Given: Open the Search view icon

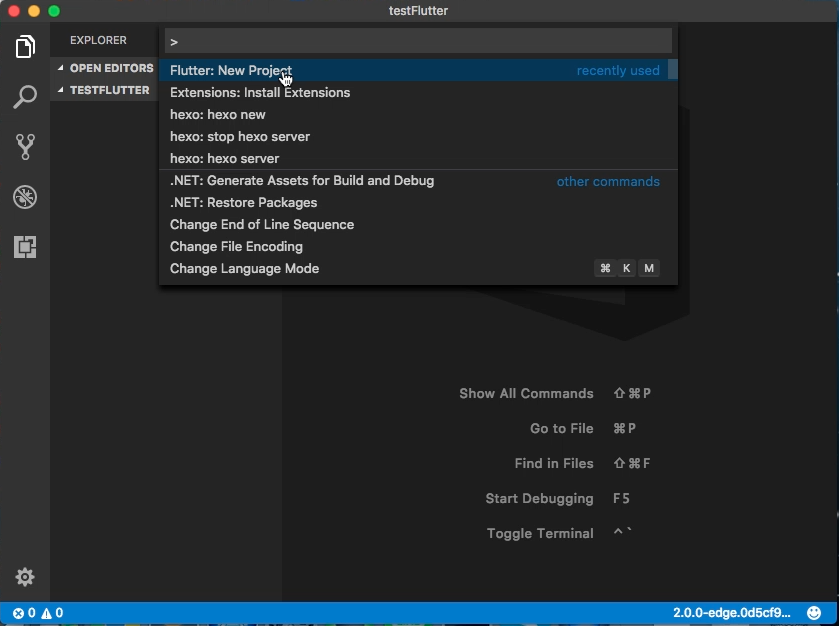Looking at the screenshot, I should click(x=25, y=97).
